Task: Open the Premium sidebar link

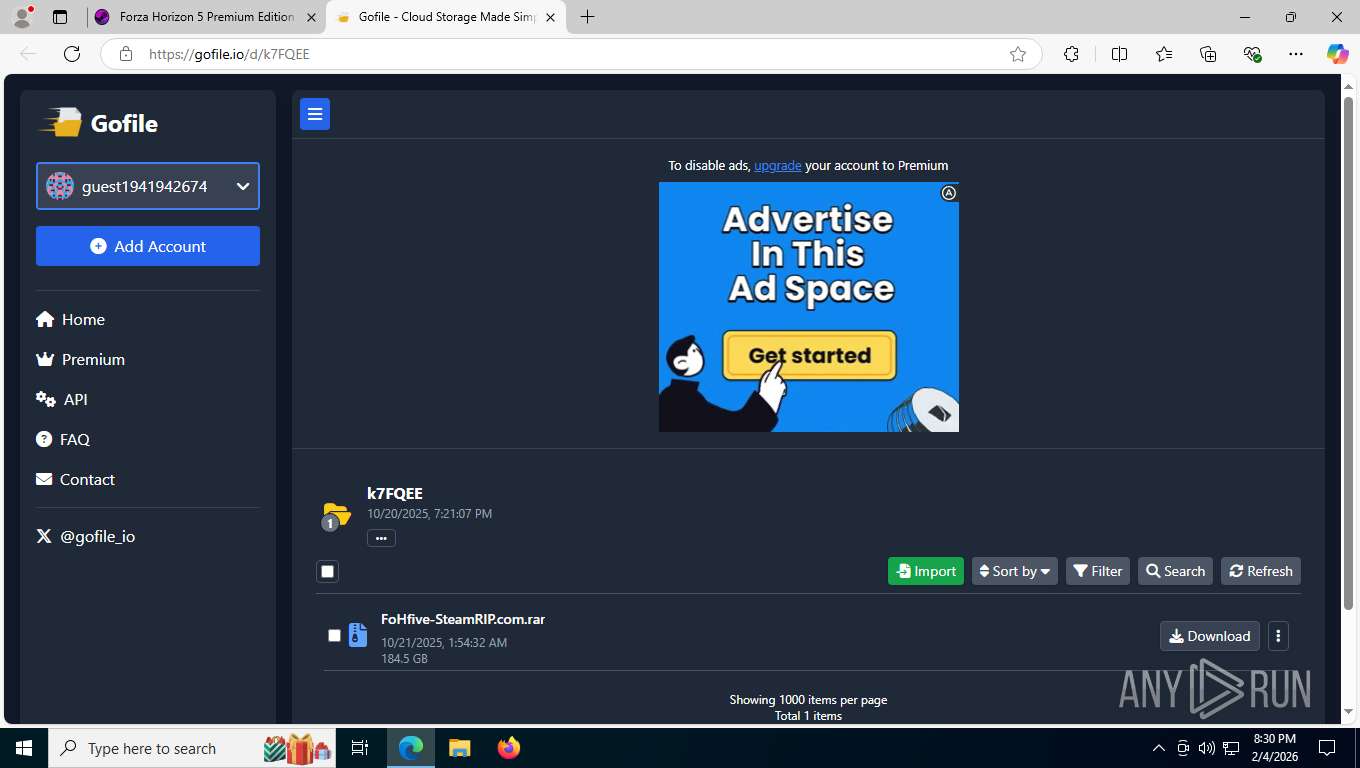Action: (80, 359)
